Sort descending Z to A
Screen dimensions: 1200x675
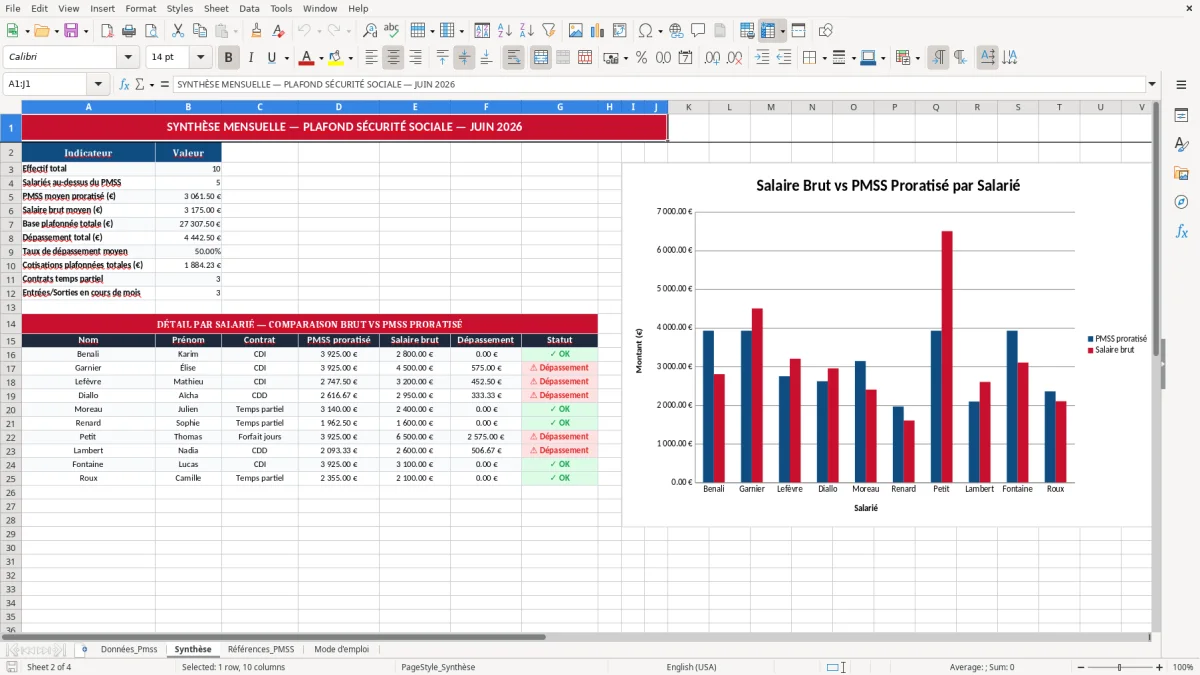526,31
